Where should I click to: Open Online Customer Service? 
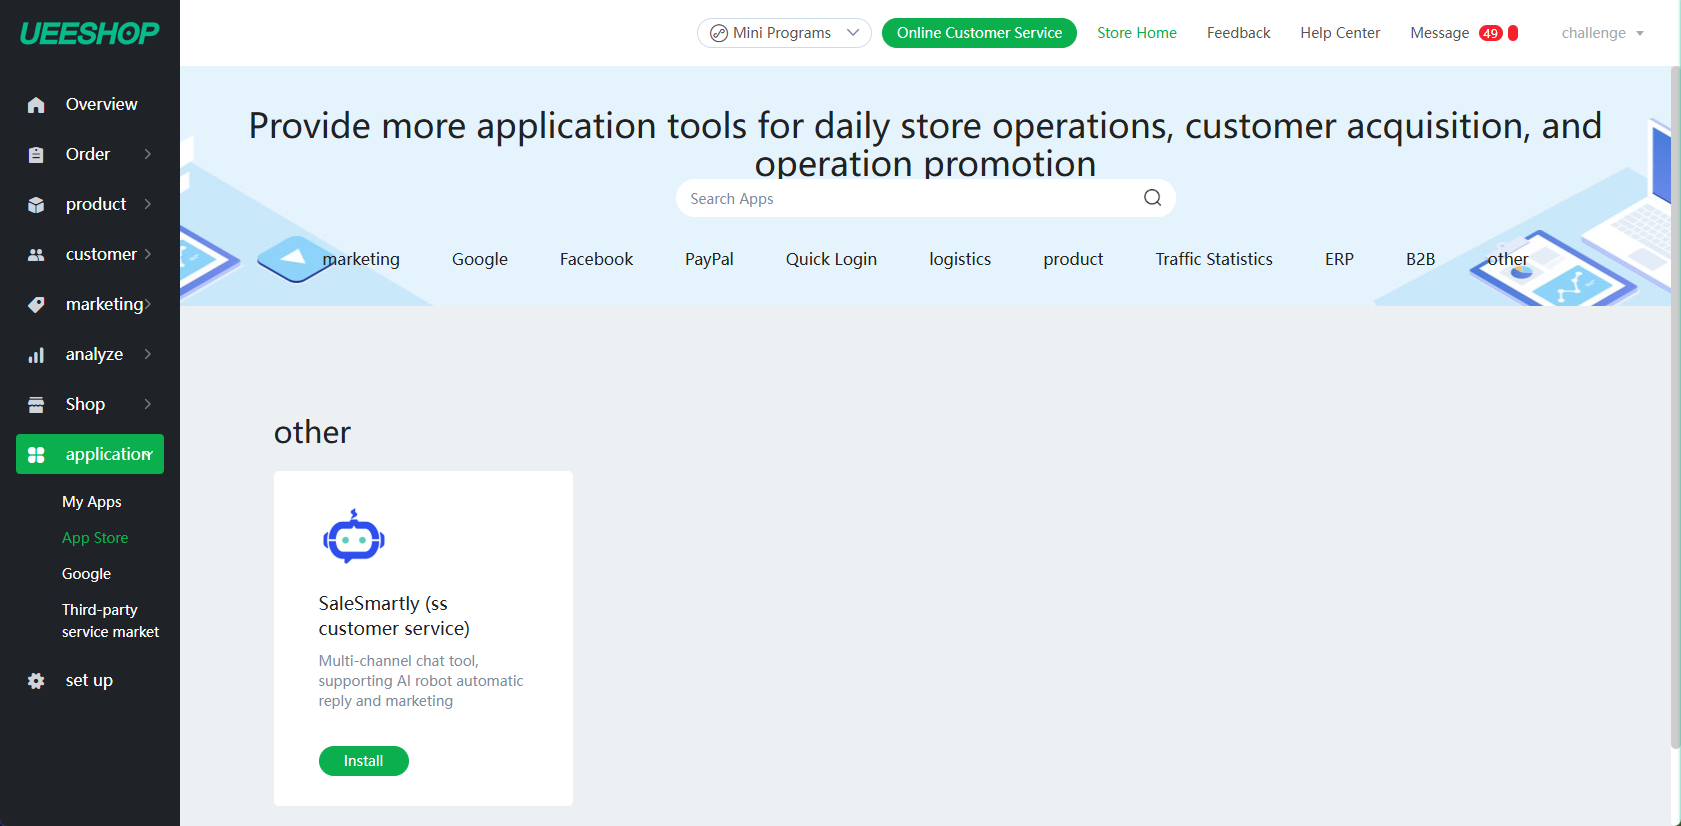point(978,33)
